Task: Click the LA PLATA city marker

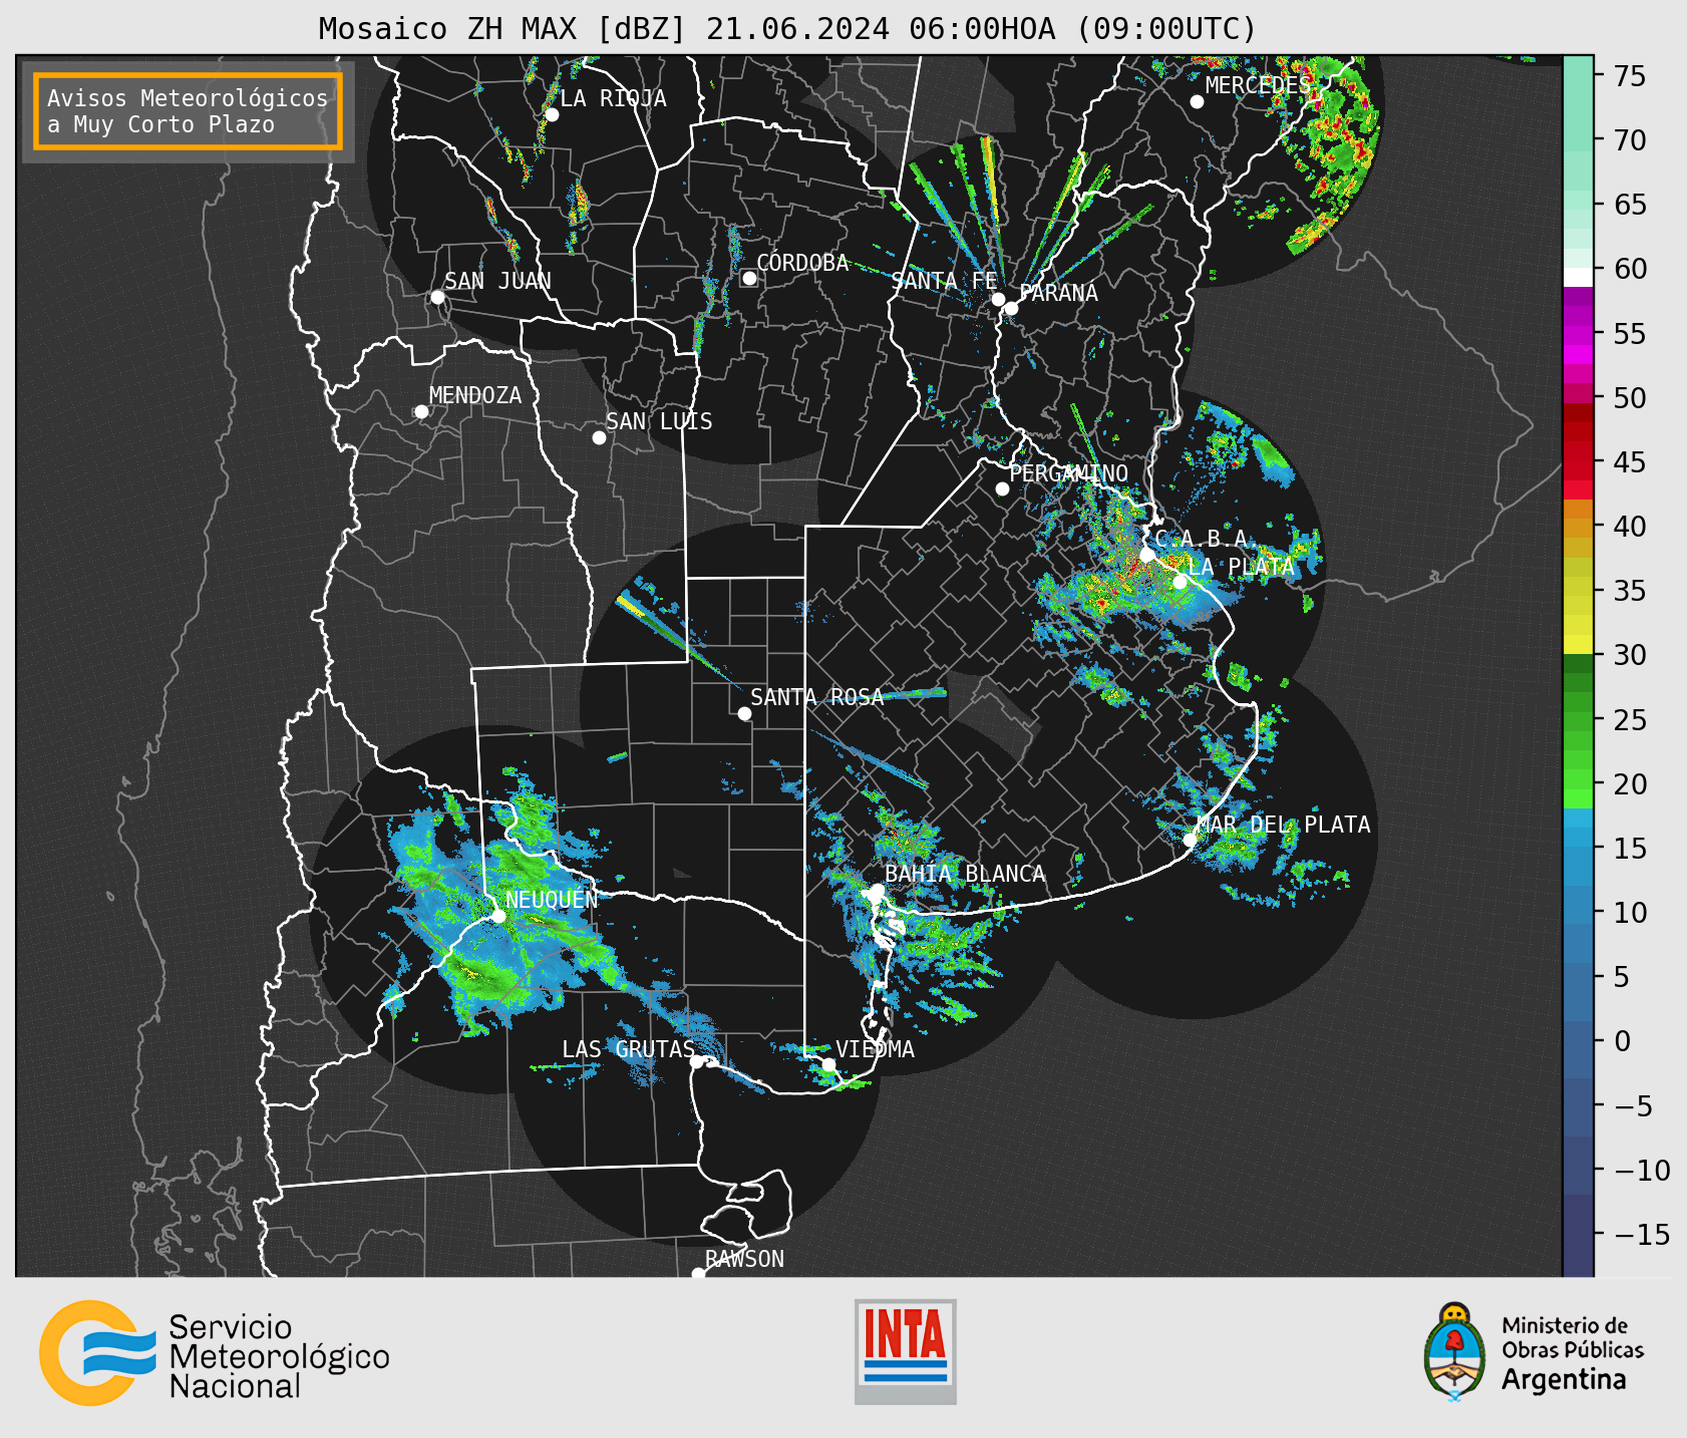Action: pos(1180,582)
